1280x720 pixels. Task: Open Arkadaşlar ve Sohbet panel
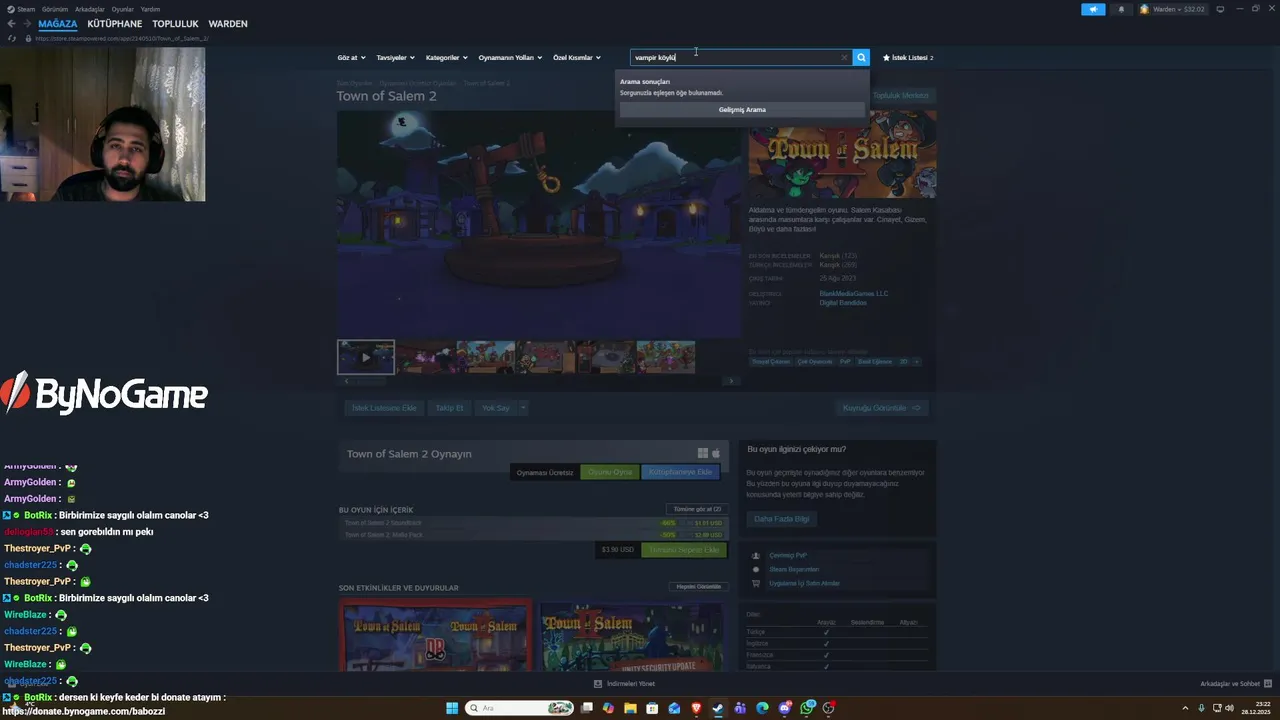tap(1236, 684)
